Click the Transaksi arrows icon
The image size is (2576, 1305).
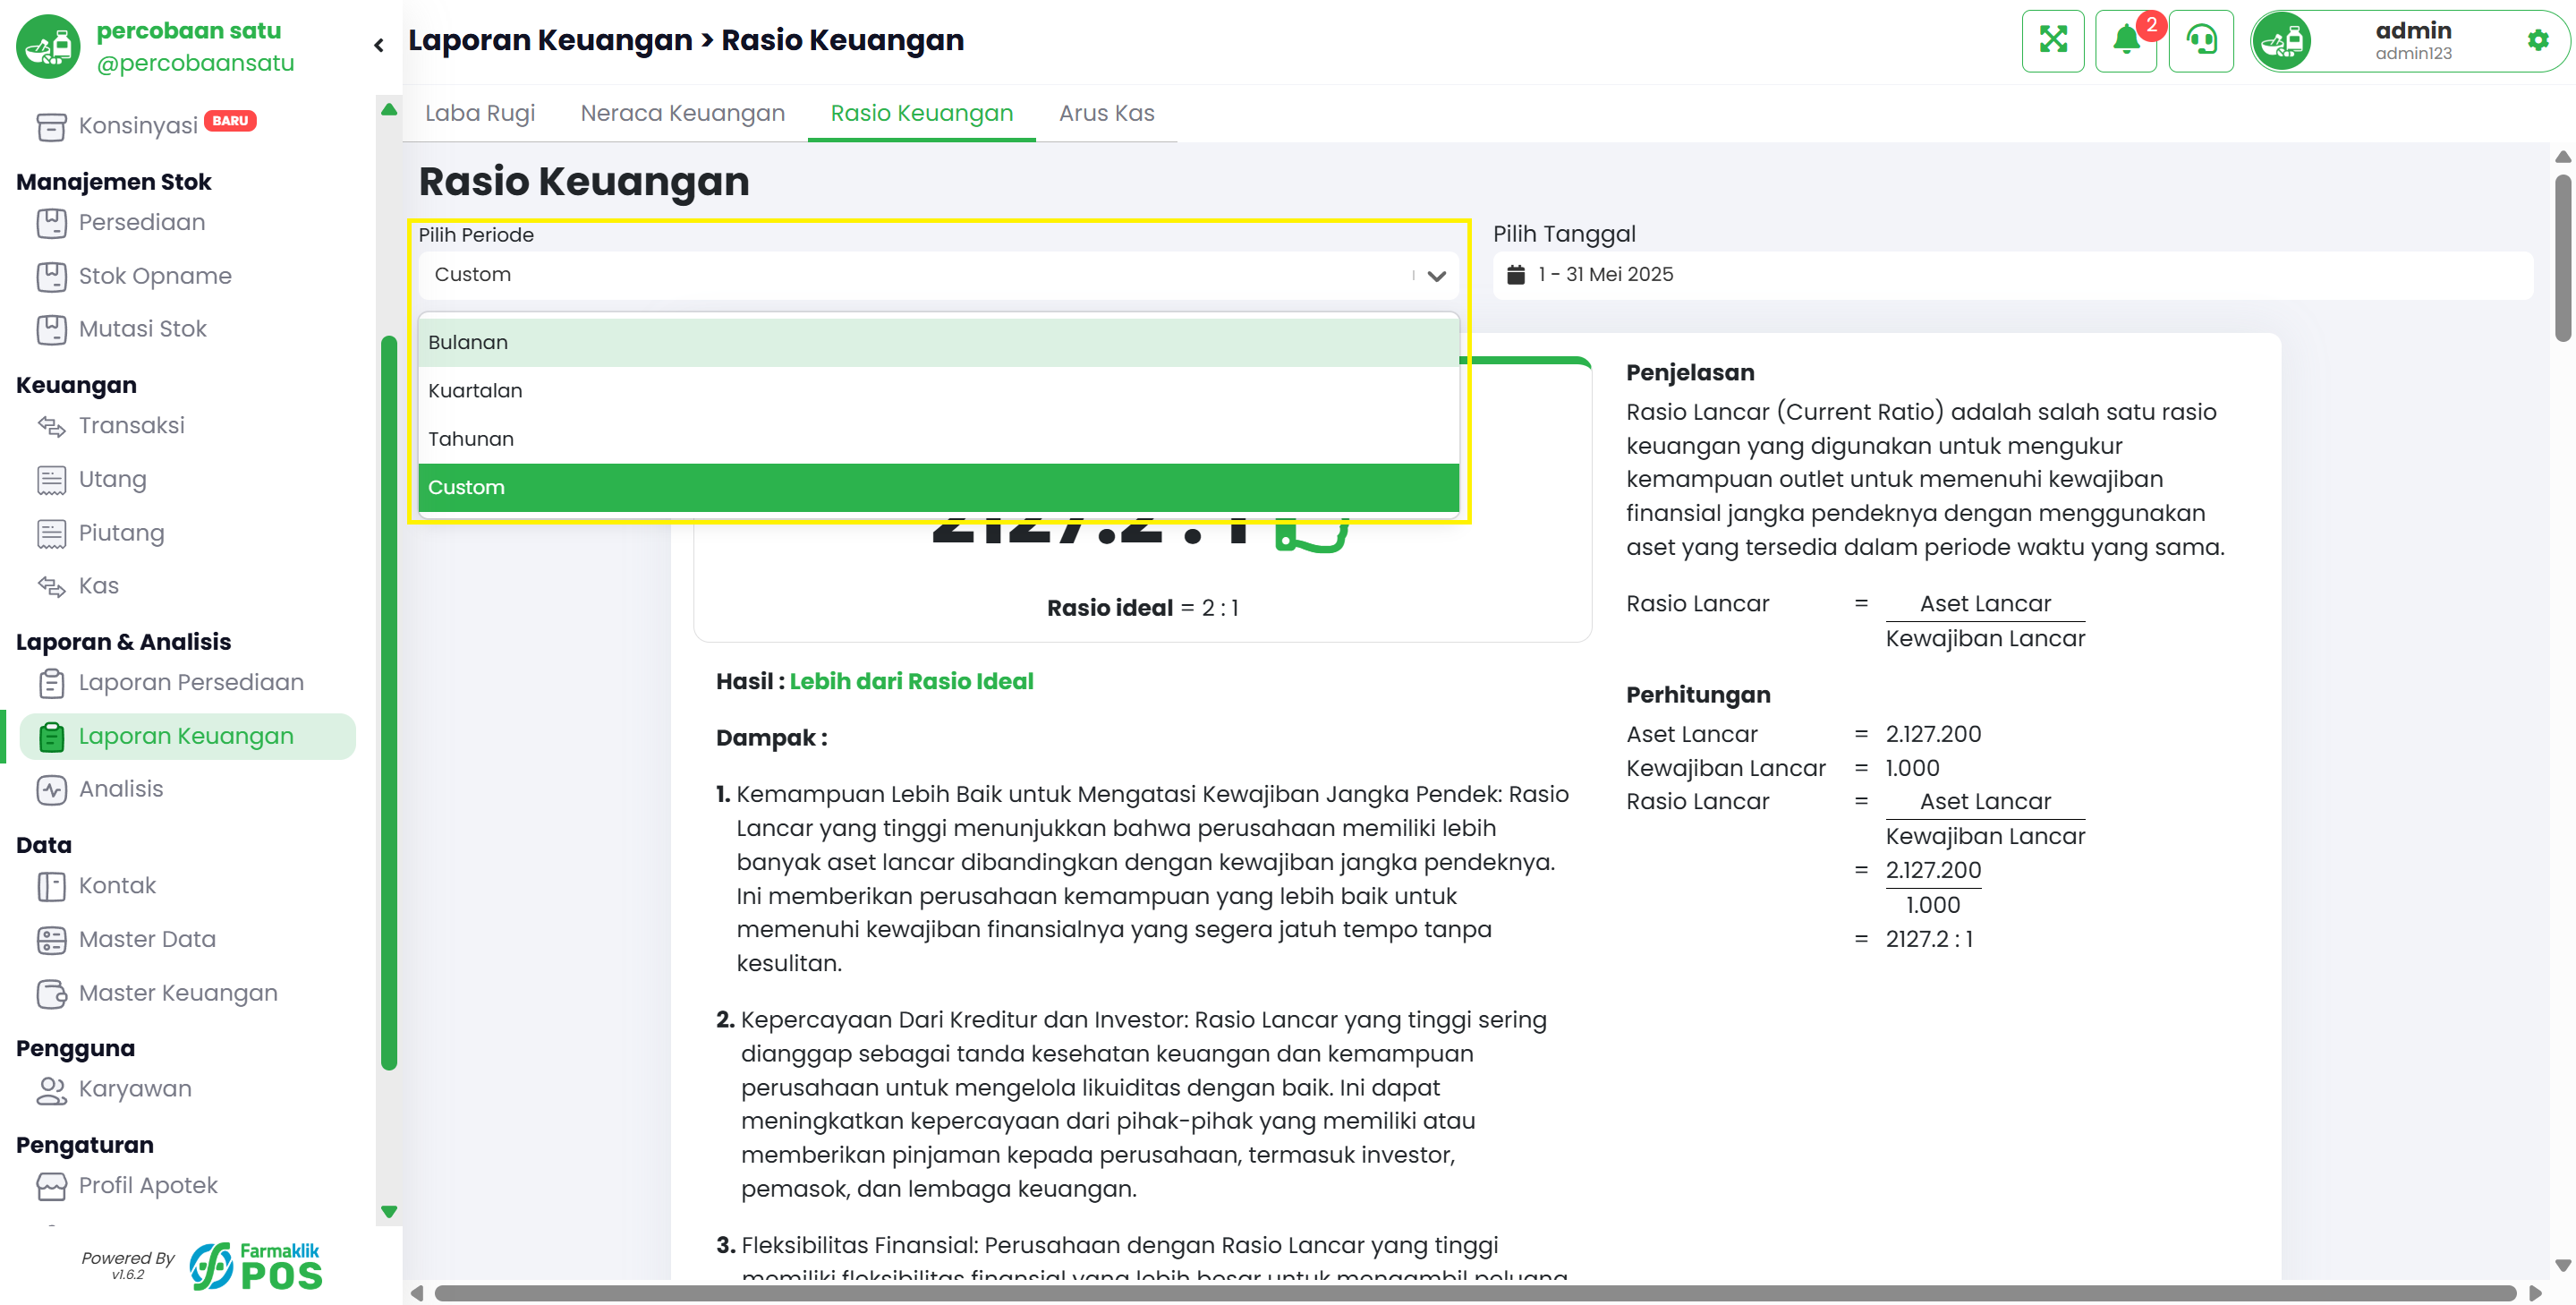pyautogui.click(x=51, y=426)
